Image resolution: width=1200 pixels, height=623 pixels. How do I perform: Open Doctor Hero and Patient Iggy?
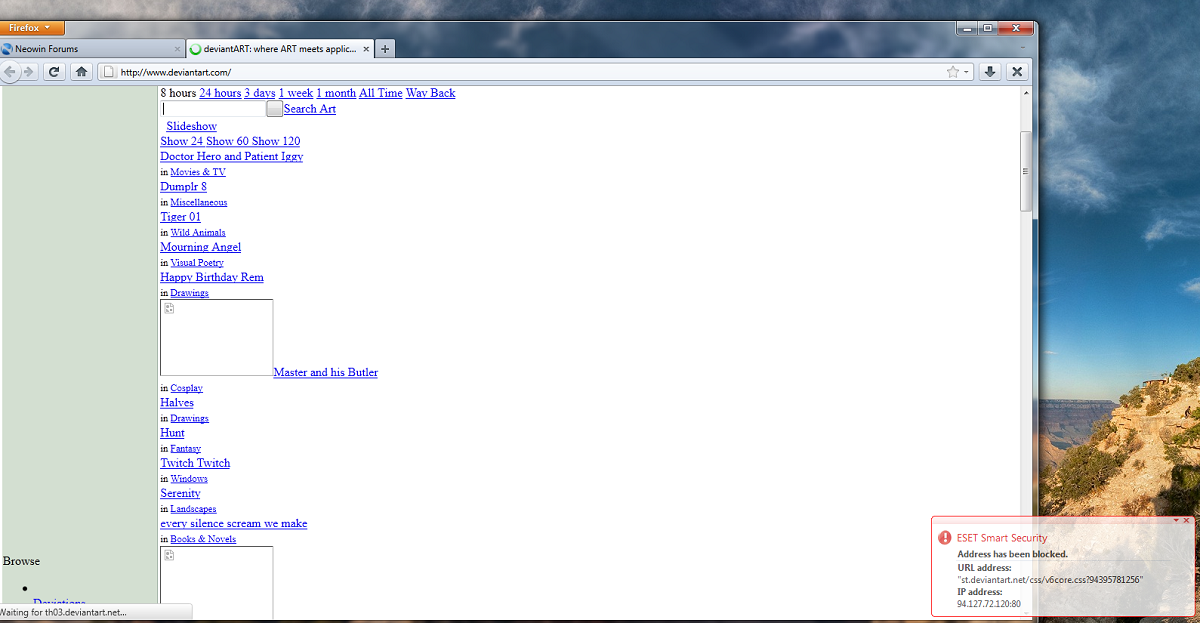point(231,156)
